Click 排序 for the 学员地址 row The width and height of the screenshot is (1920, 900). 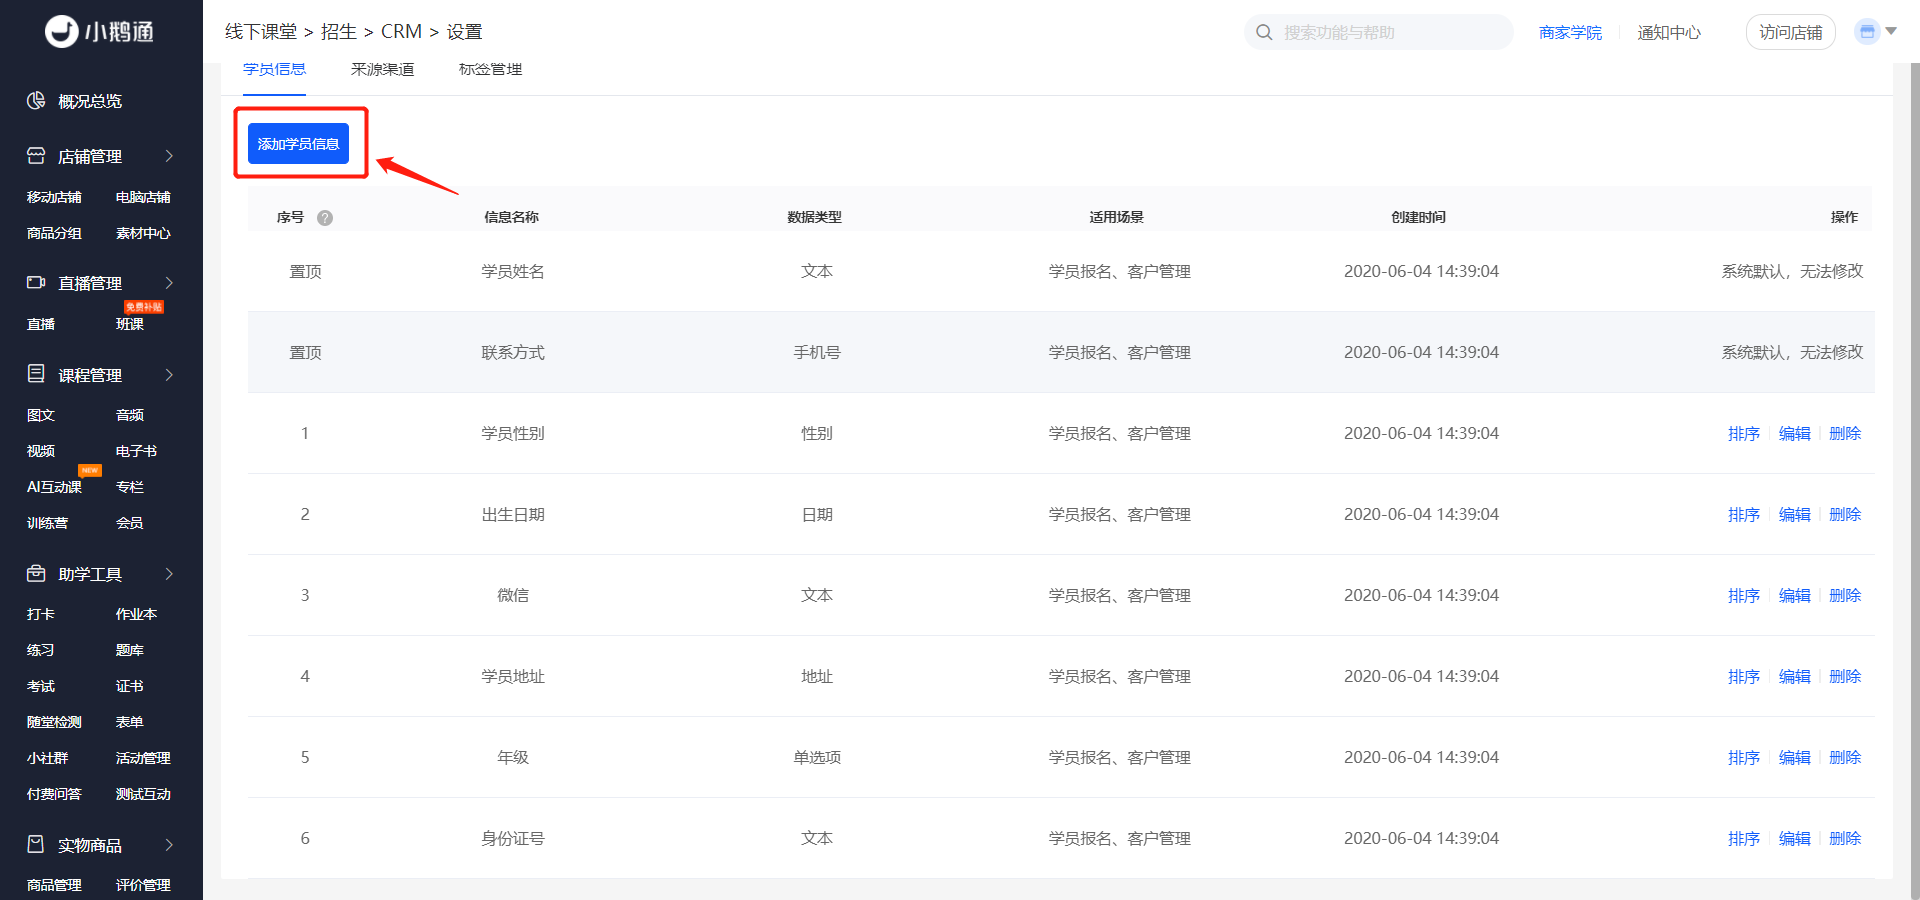(1744, 676)
